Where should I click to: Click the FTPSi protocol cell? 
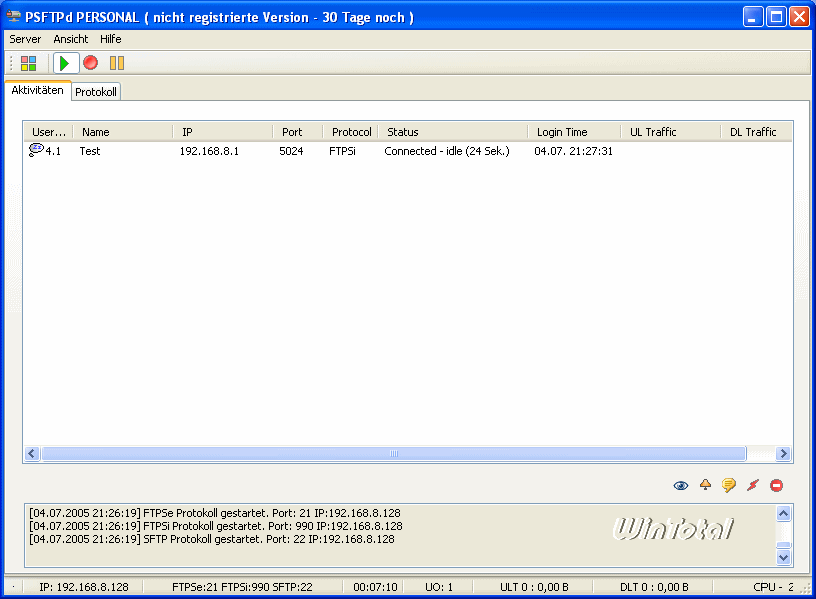coord(342,151)
